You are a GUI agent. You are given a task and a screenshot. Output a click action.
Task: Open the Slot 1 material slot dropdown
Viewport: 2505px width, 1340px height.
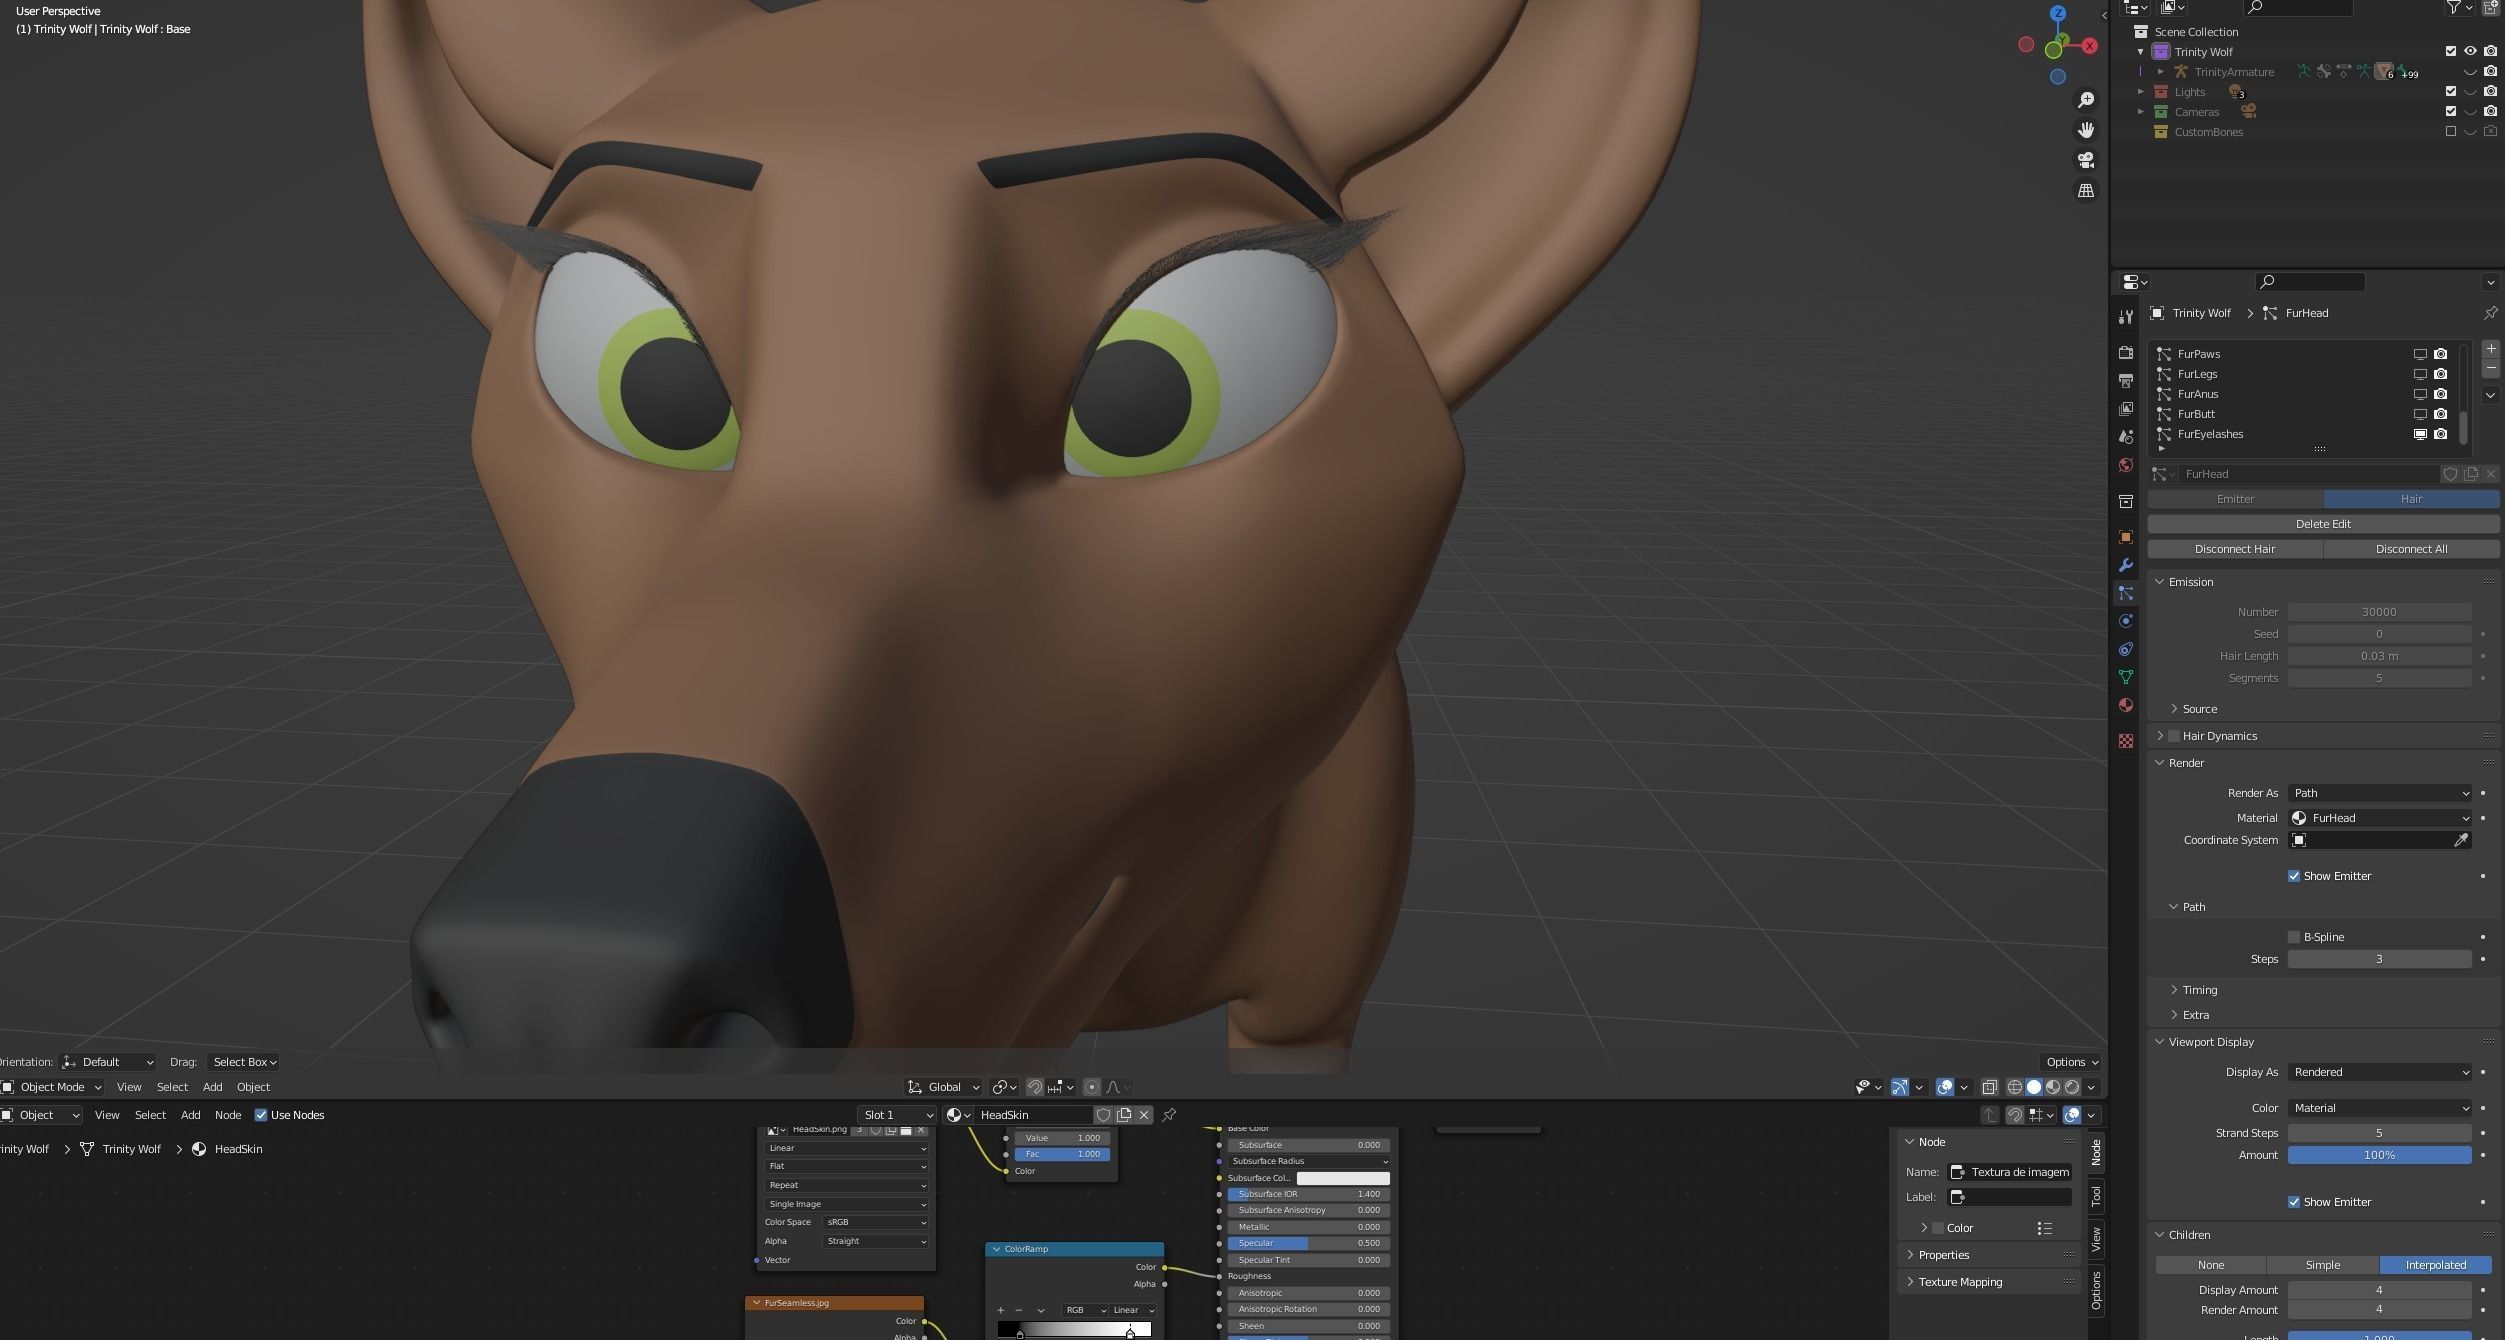pyautogui.click(x=897, y=1115)
